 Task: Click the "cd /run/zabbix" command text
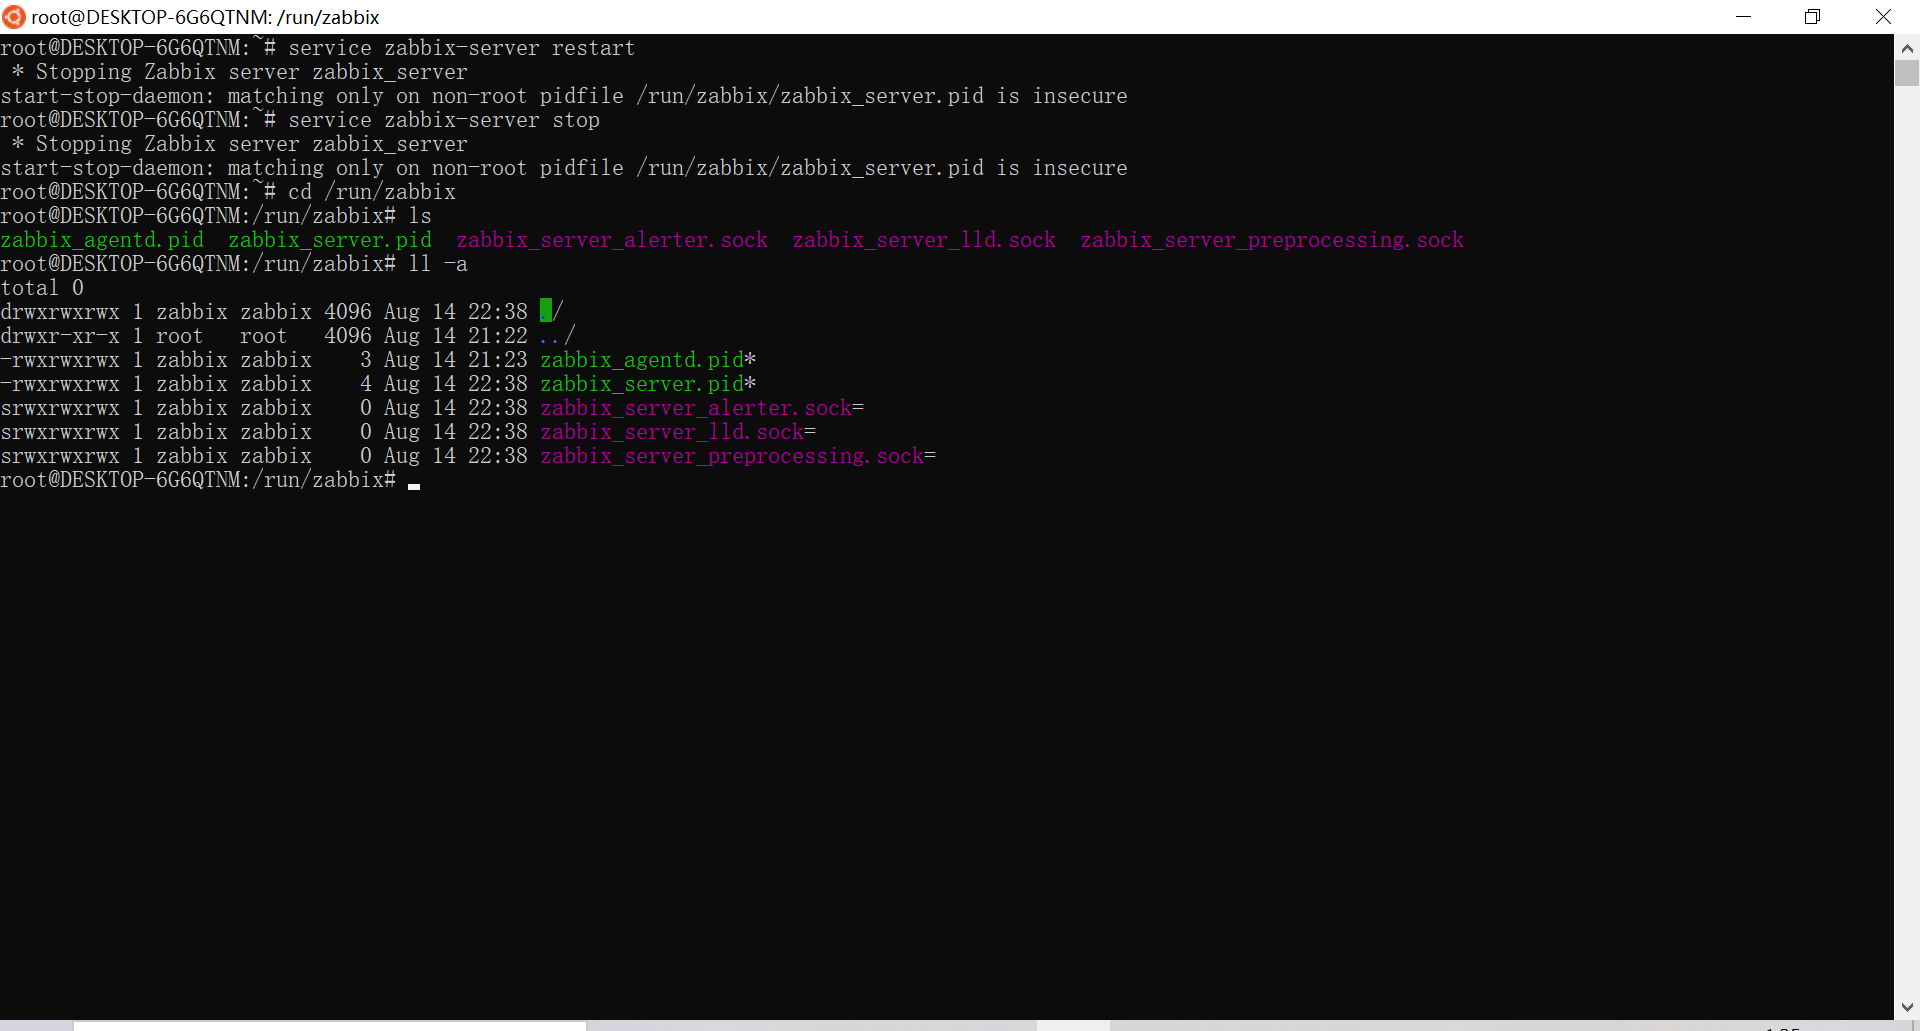[x=372, y=192]
